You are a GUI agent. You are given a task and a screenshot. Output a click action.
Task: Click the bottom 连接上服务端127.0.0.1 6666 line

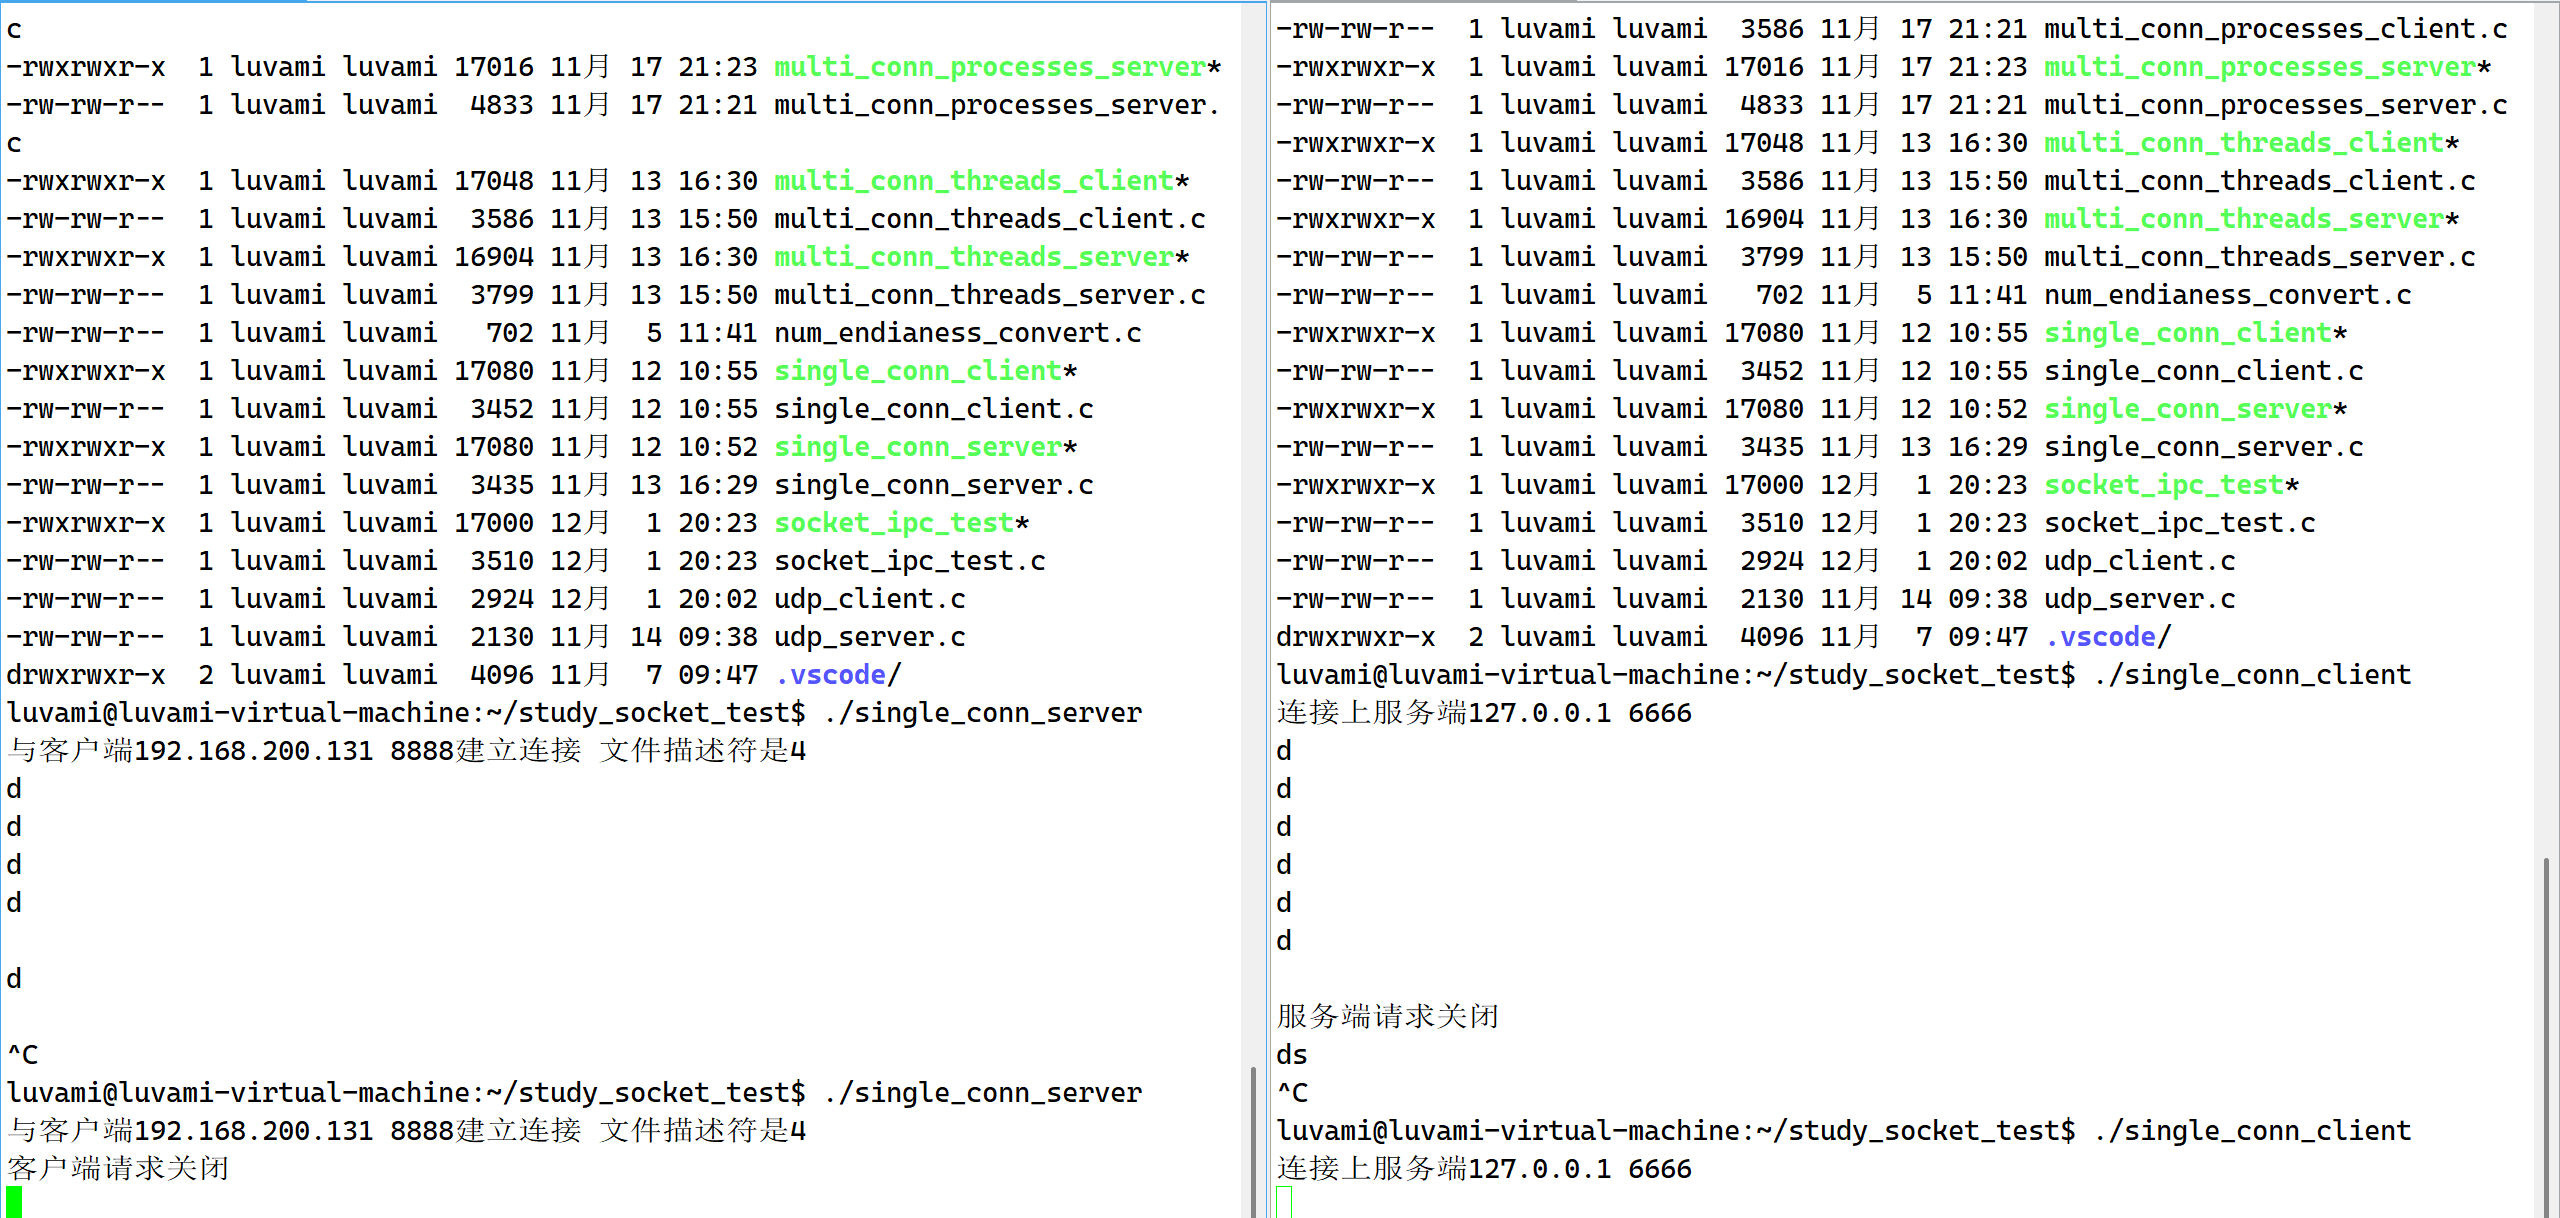tap(1483, 1169)
